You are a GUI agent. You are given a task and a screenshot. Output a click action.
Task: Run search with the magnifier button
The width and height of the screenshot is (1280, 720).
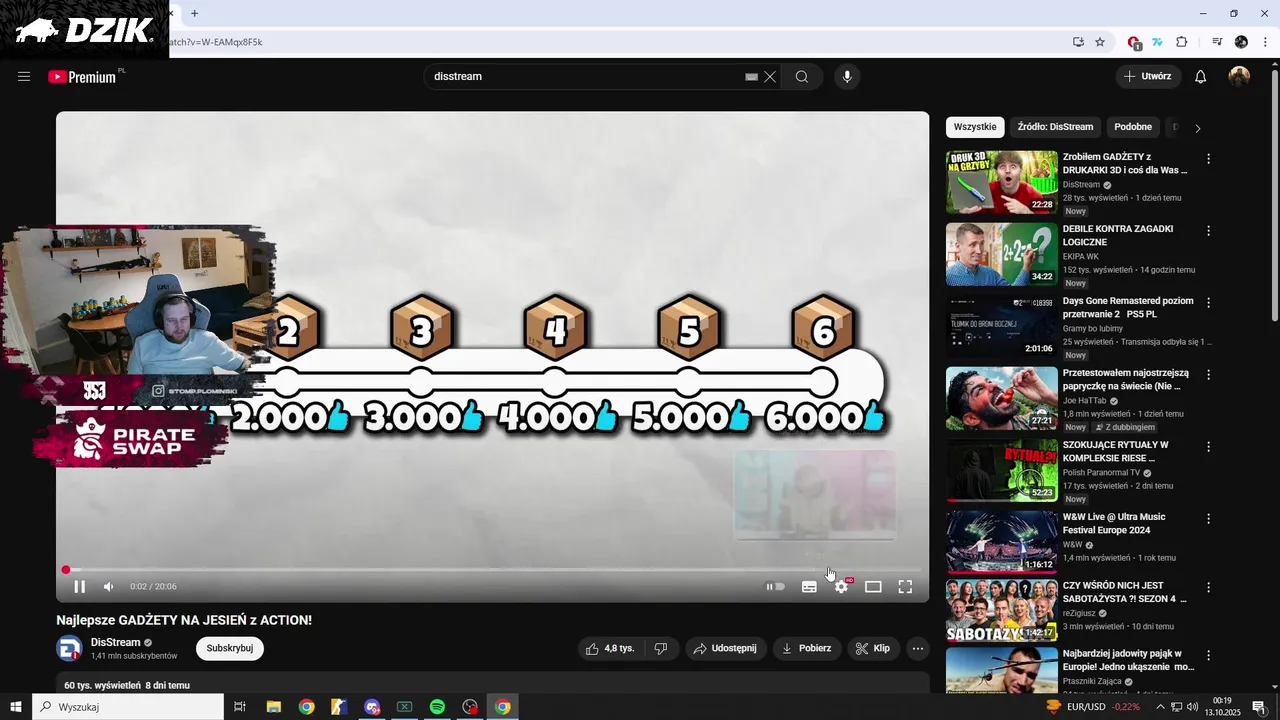click(802, 77)
